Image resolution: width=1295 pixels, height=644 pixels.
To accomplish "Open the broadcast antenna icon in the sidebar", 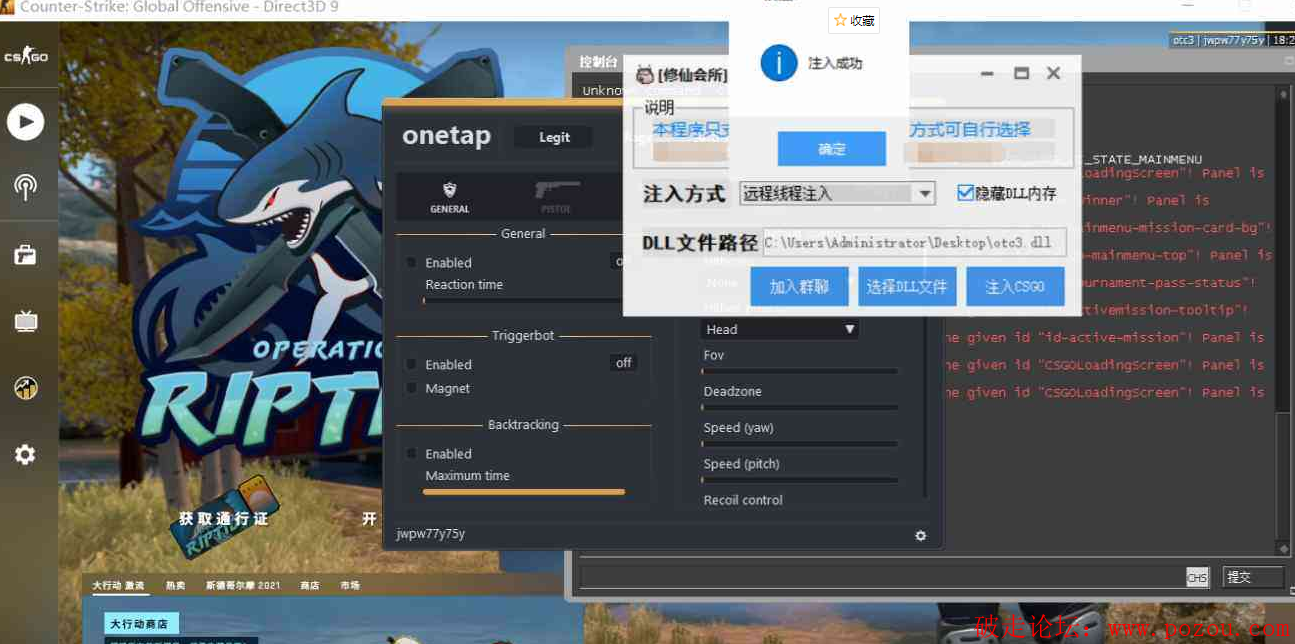I will [26, 186].
